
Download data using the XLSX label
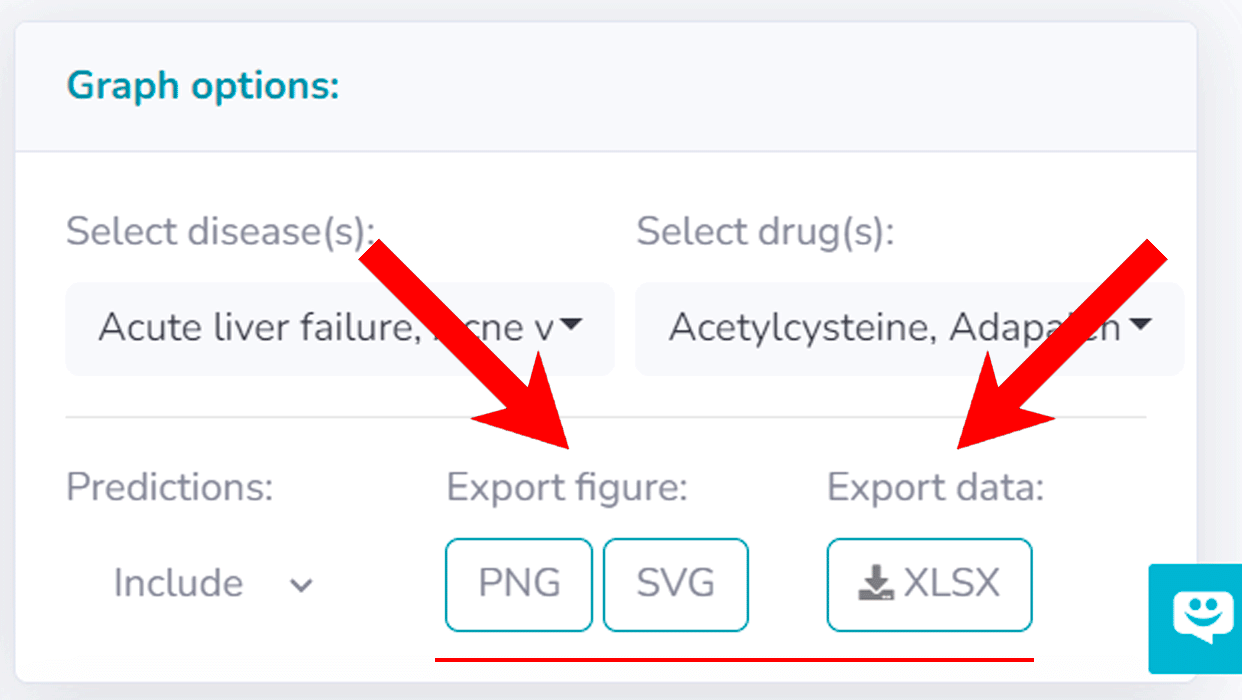click(x=951, y=584)
